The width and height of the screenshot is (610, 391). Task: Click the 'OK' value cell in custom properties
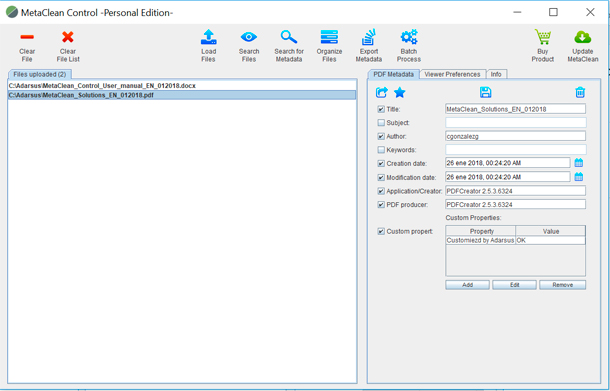[550, 240]
